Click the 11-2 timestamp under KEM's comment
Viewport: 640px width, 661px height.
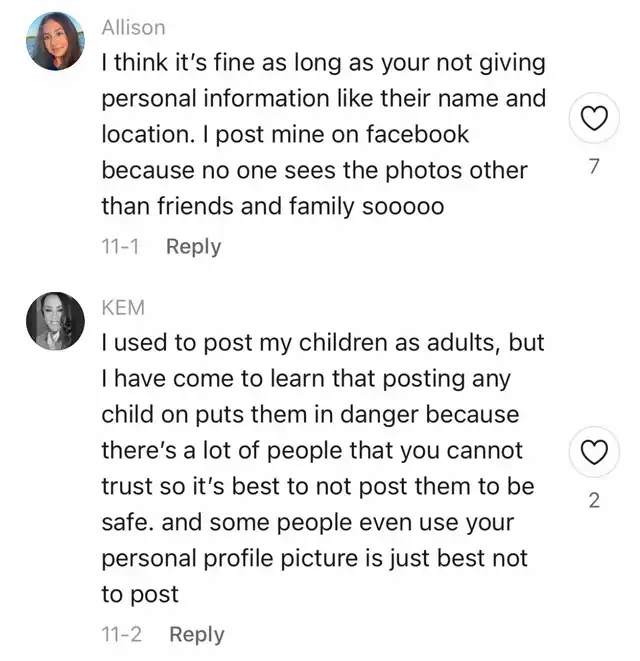121,634
